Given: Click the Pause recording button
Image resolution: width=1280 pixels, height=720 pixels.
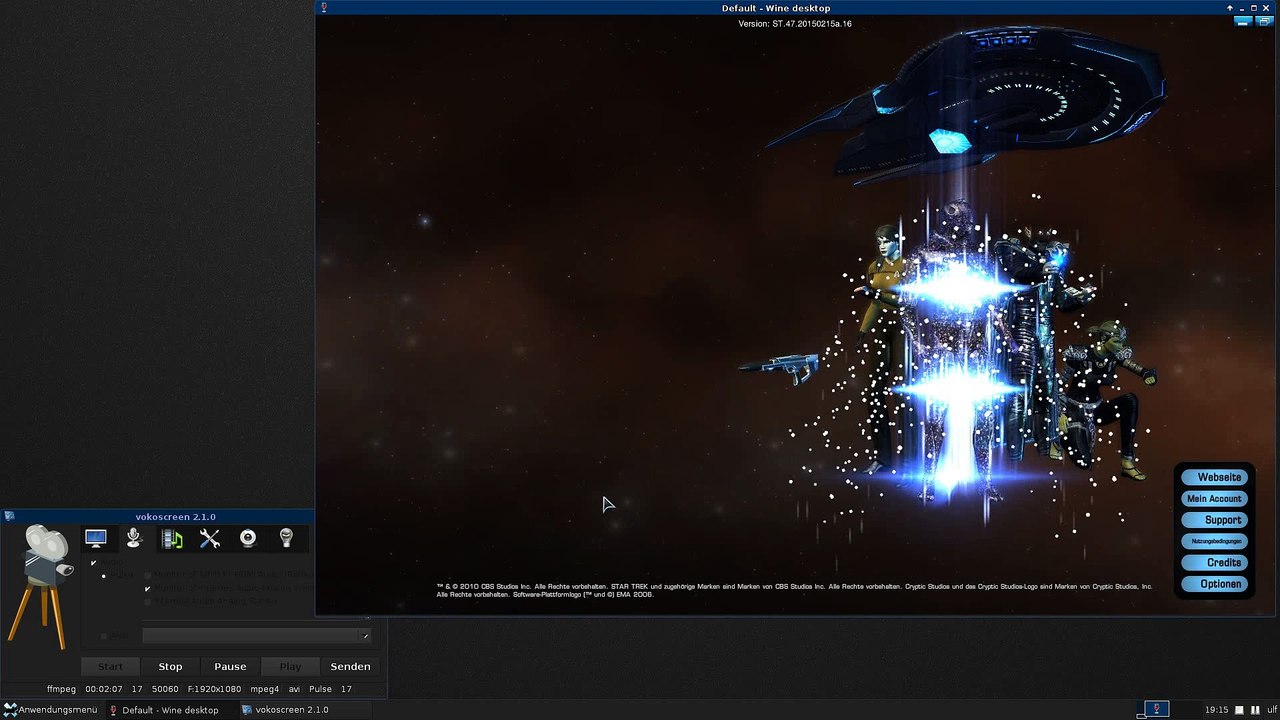Looking at the screenshot, I should (x=230, y=666).
